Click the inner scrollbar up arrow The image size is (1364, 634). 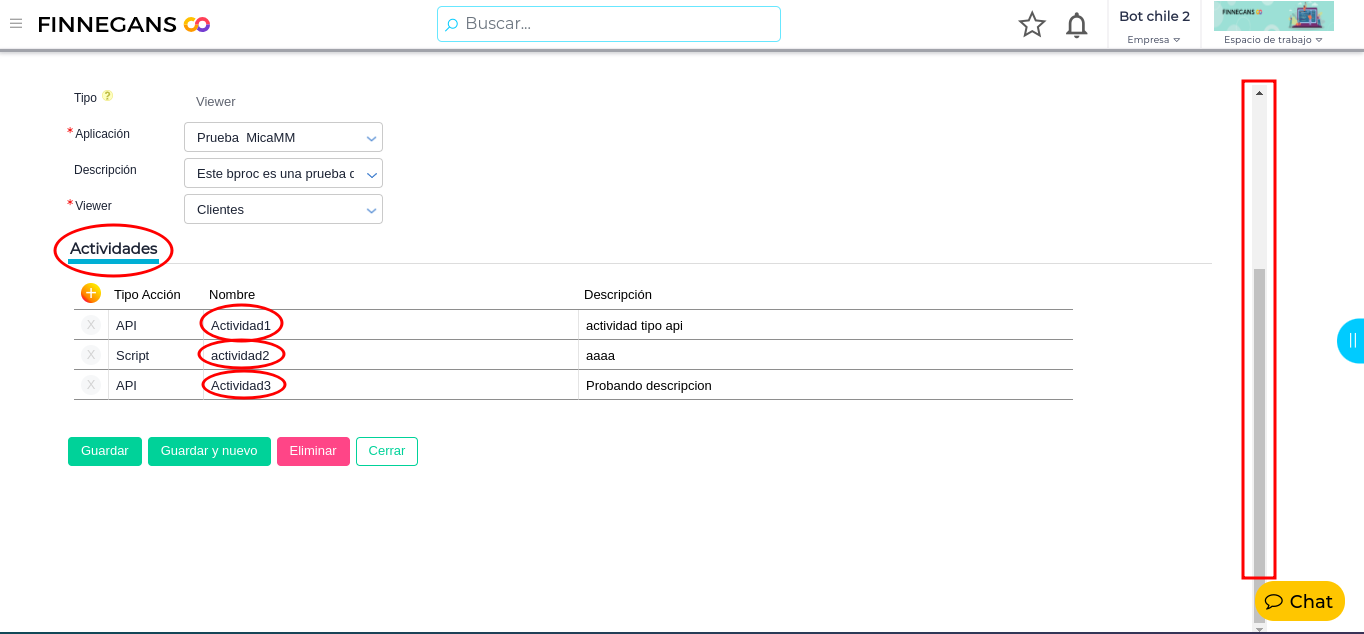(1259, 93)
